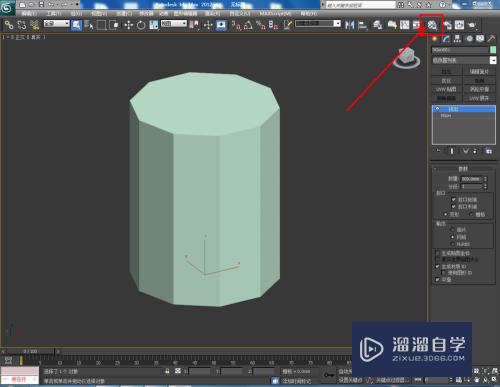This screenshot has height=387, width=500.
Task: Toggle the Angle Snap icon
Action: [248, 25]
